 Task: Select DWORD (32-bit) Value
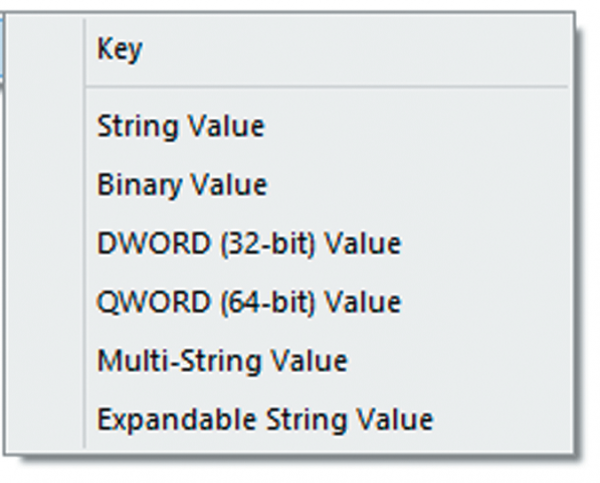coord(248,243)
